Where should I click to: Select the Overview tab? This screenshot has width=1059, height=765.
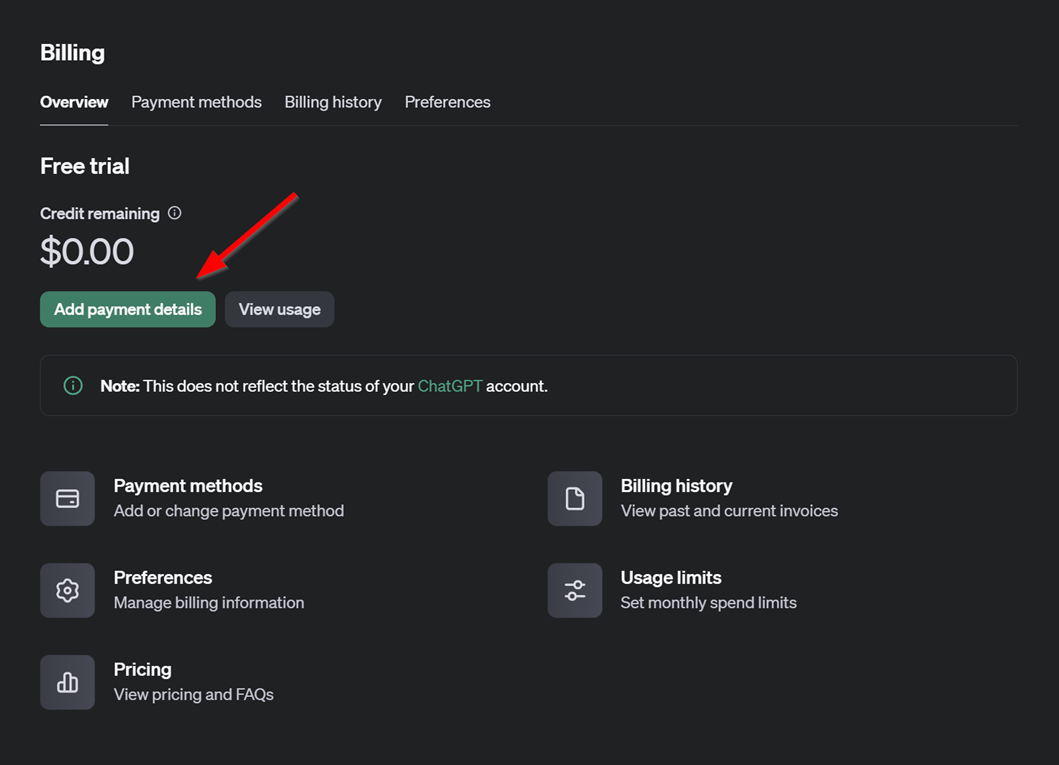tap(74, 102)
